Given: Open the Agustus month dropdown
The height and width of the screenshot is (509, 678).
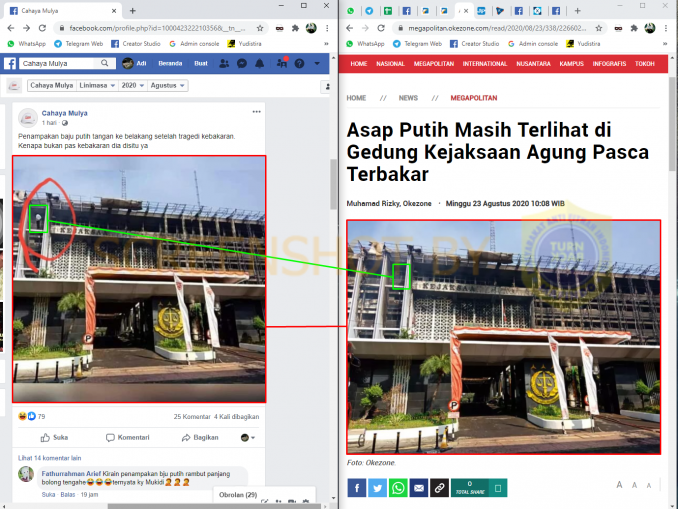Looking at the screenshot, I should pos(167,86).
